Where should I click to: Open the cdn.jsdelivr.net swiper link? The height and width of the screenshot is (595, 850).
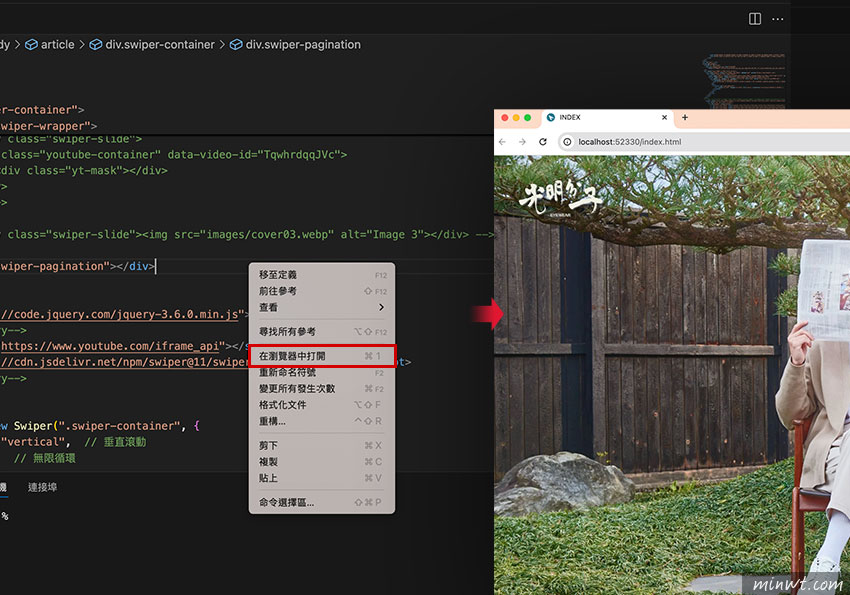click(124, 362)
